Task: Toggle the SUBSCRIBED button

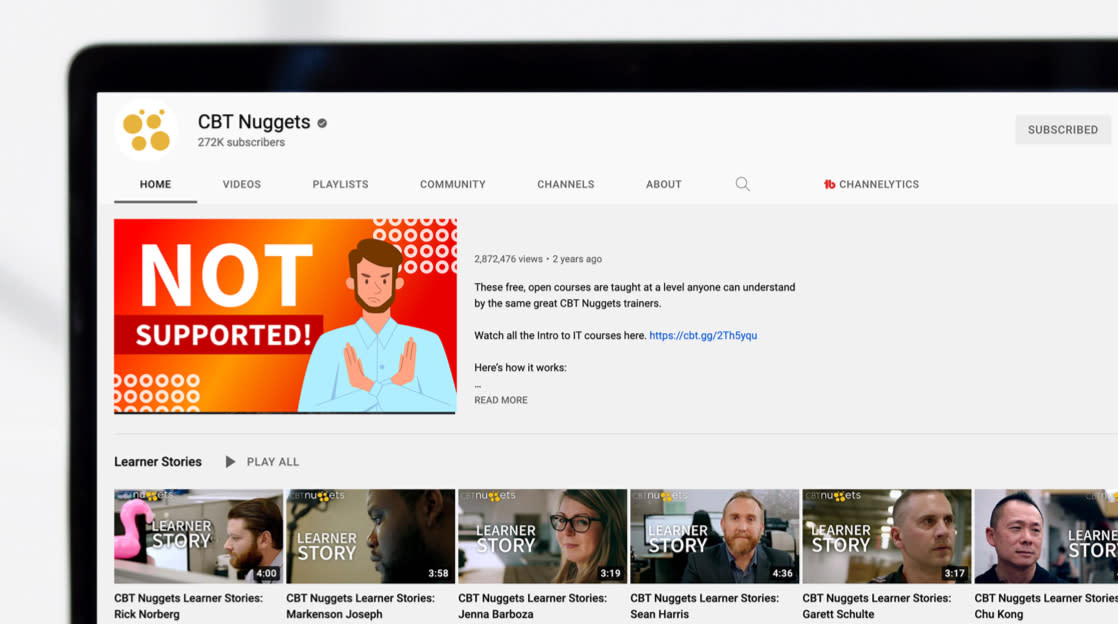Action: (1062, 130)
